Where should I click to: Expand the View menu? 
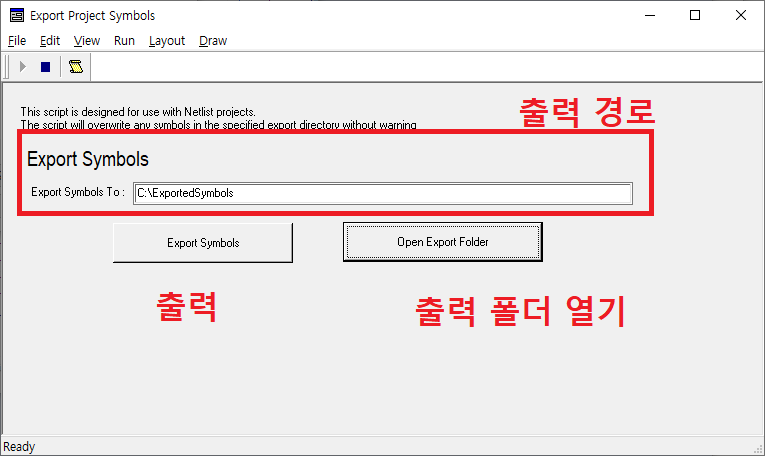[x=87, y=41]
